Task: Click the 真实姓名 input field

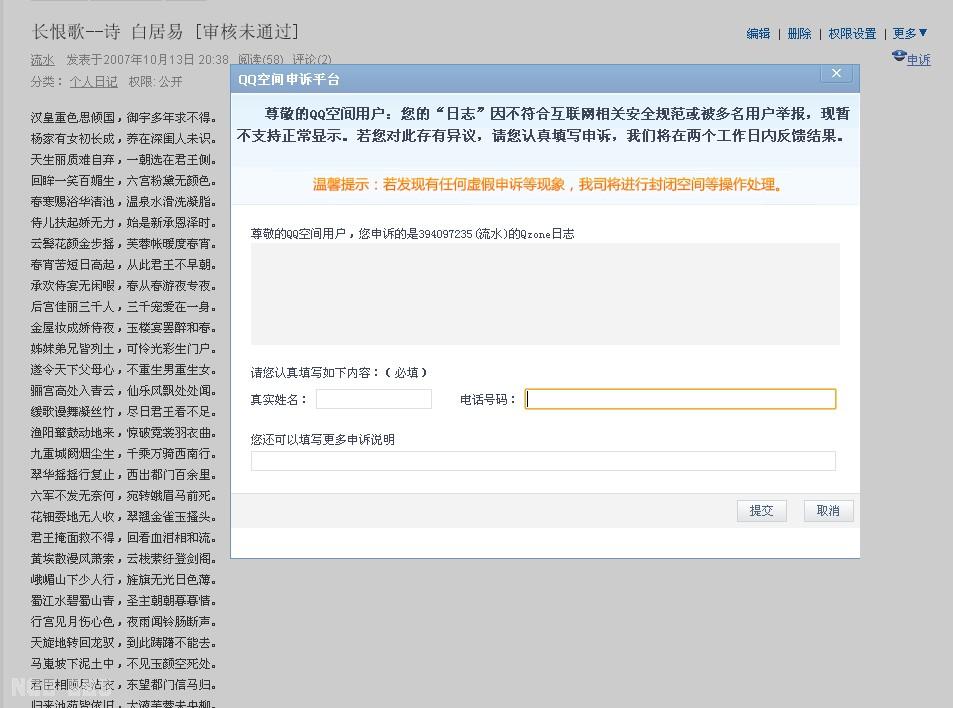Action: point(374,399)
